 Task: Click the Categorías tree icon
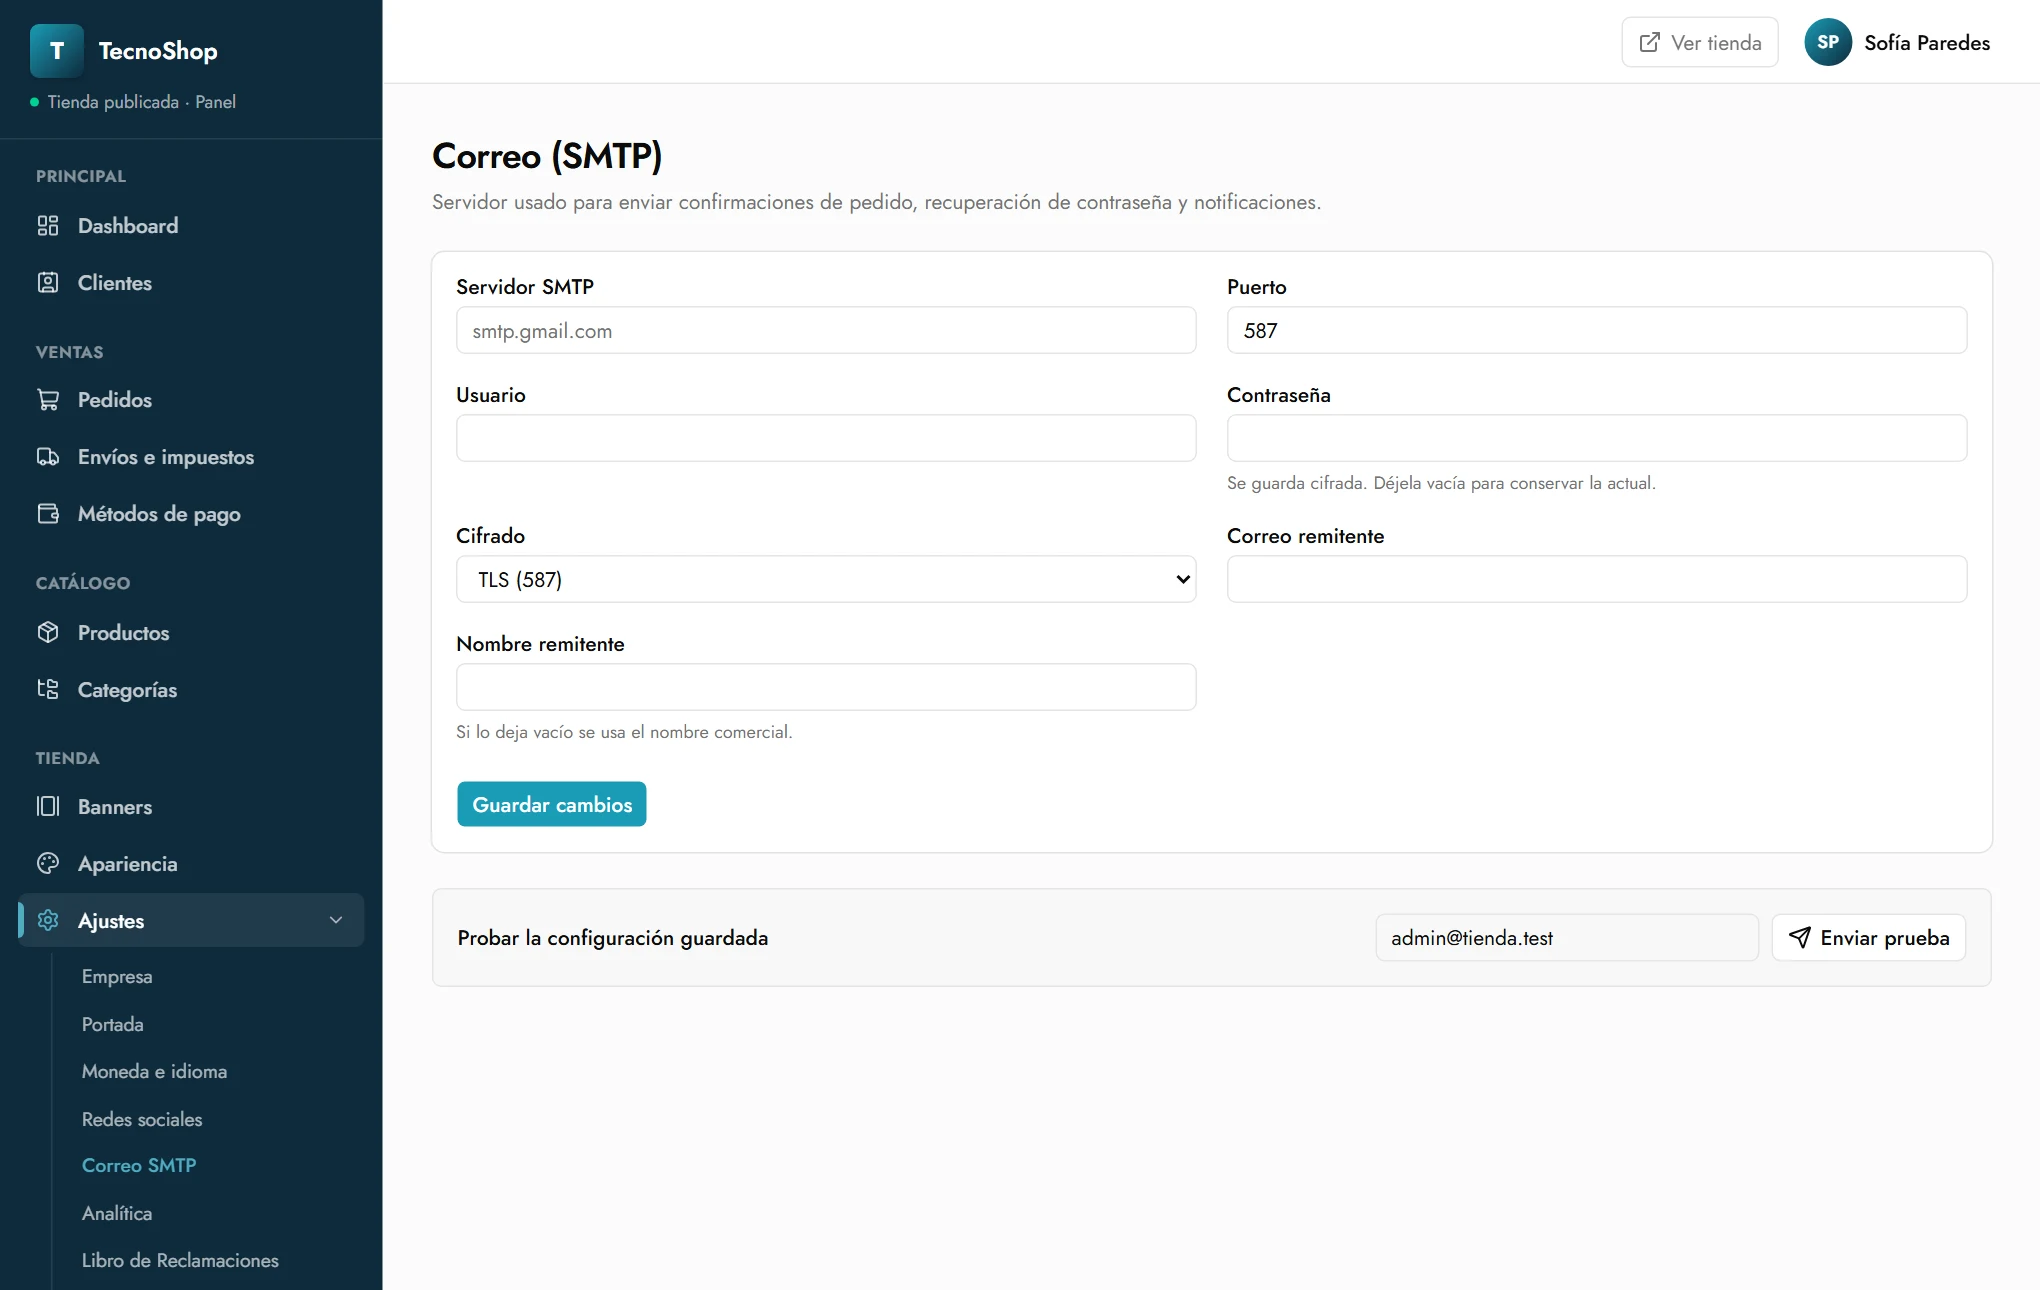(x=48, y=690)
